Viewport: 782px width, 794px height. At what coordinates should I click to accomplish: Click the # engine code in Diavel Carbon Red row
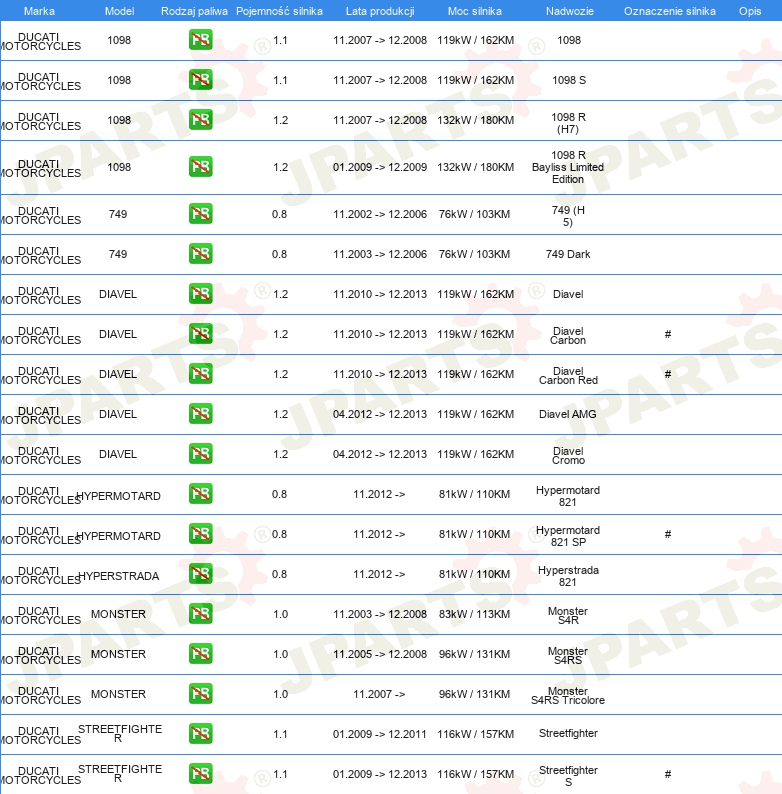click(668, 374)
